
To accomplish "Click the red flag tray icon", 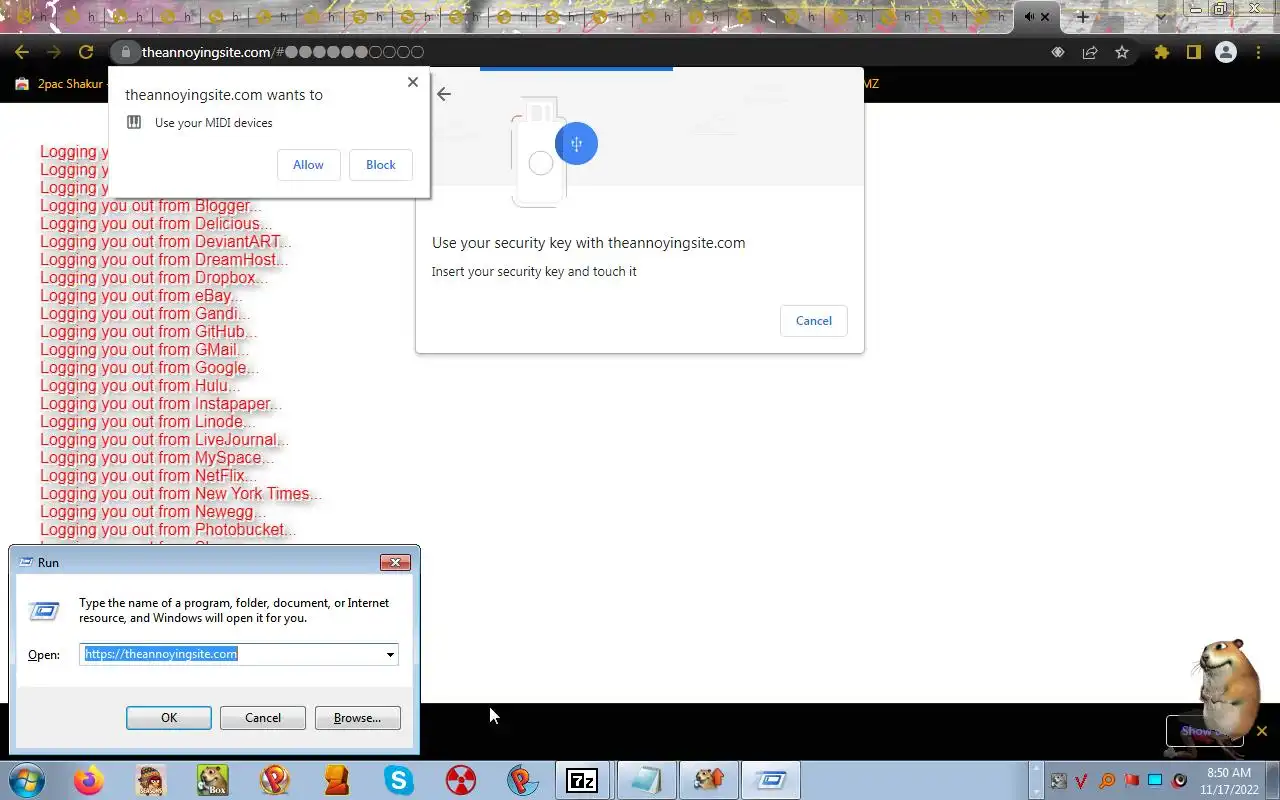I will pos(1131,780).
